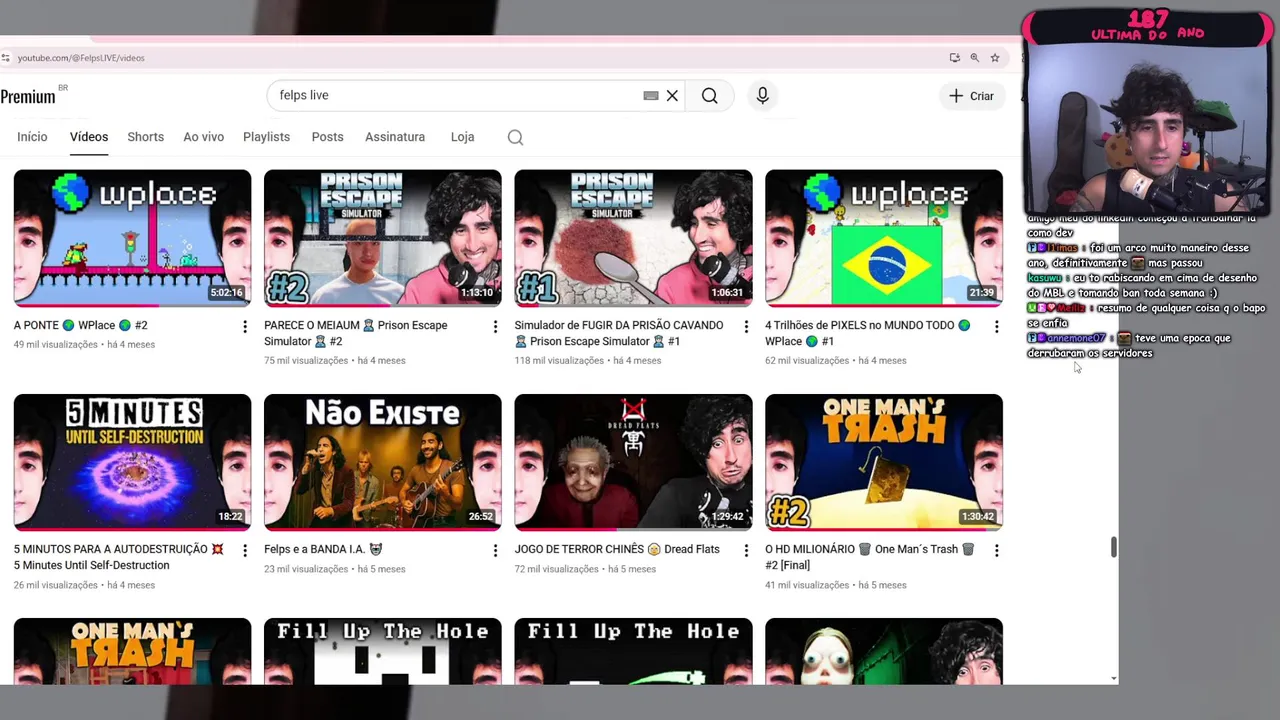Open Prison Escape Simulator #2 thumbnail
1280x720 pixels.
383,237
